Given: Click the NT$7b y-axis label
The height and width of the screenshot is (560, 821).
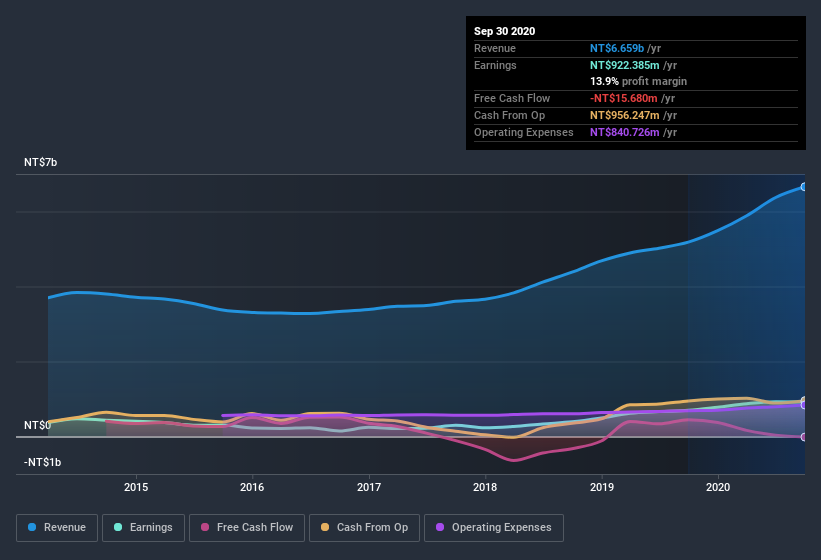Looking at the screenshot, I should point(40,162).
